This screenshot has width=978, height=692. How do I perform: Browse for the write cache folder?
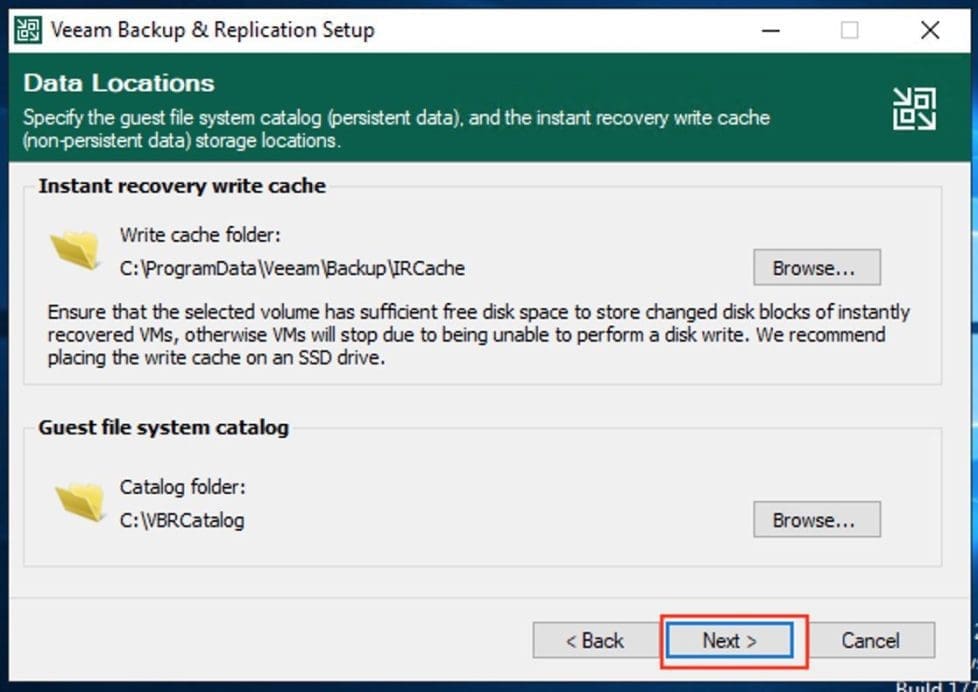coord(816,268)
